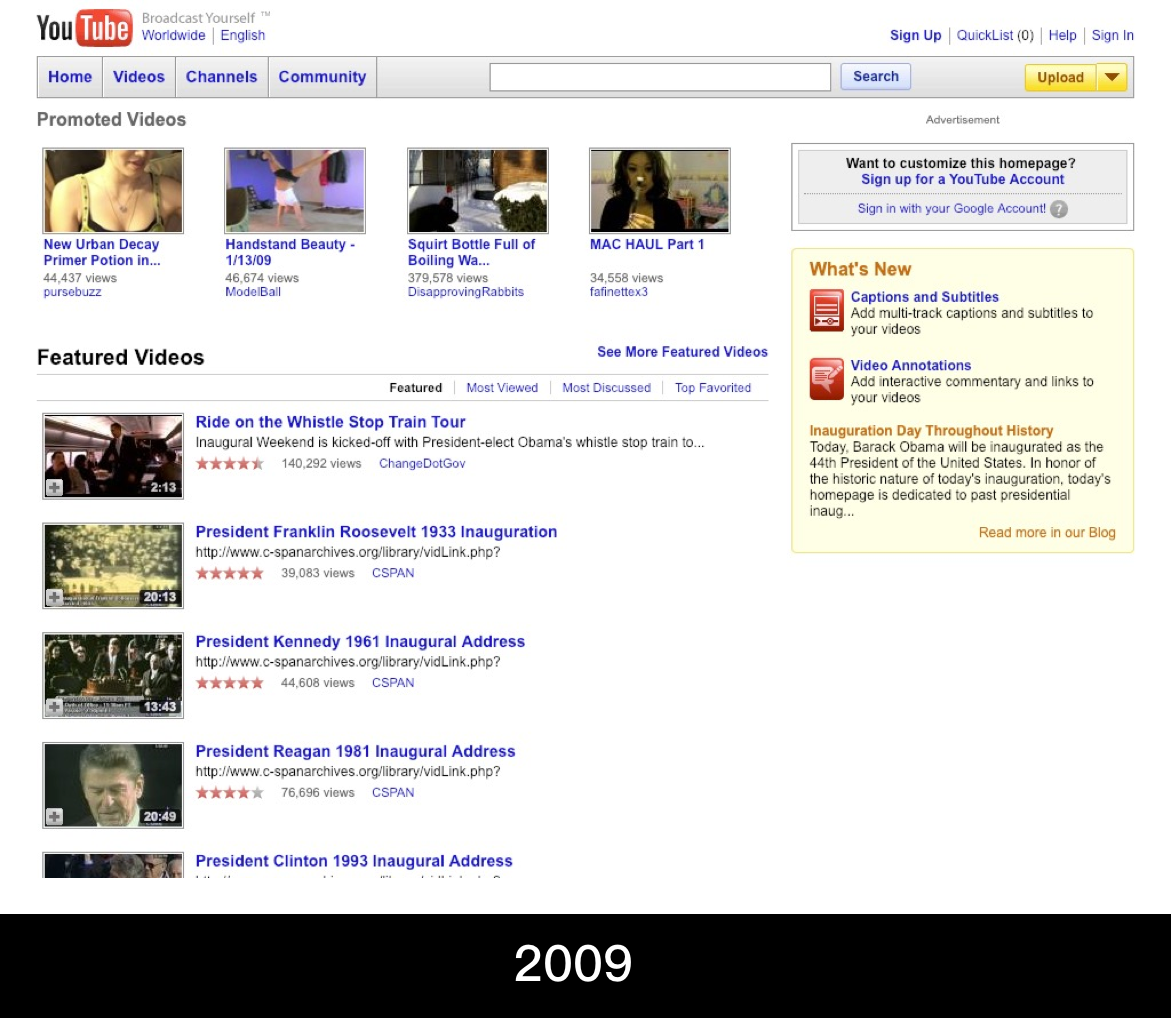Open the Help link in header
The image size is (1171, 1018).
click(1062, 35)
